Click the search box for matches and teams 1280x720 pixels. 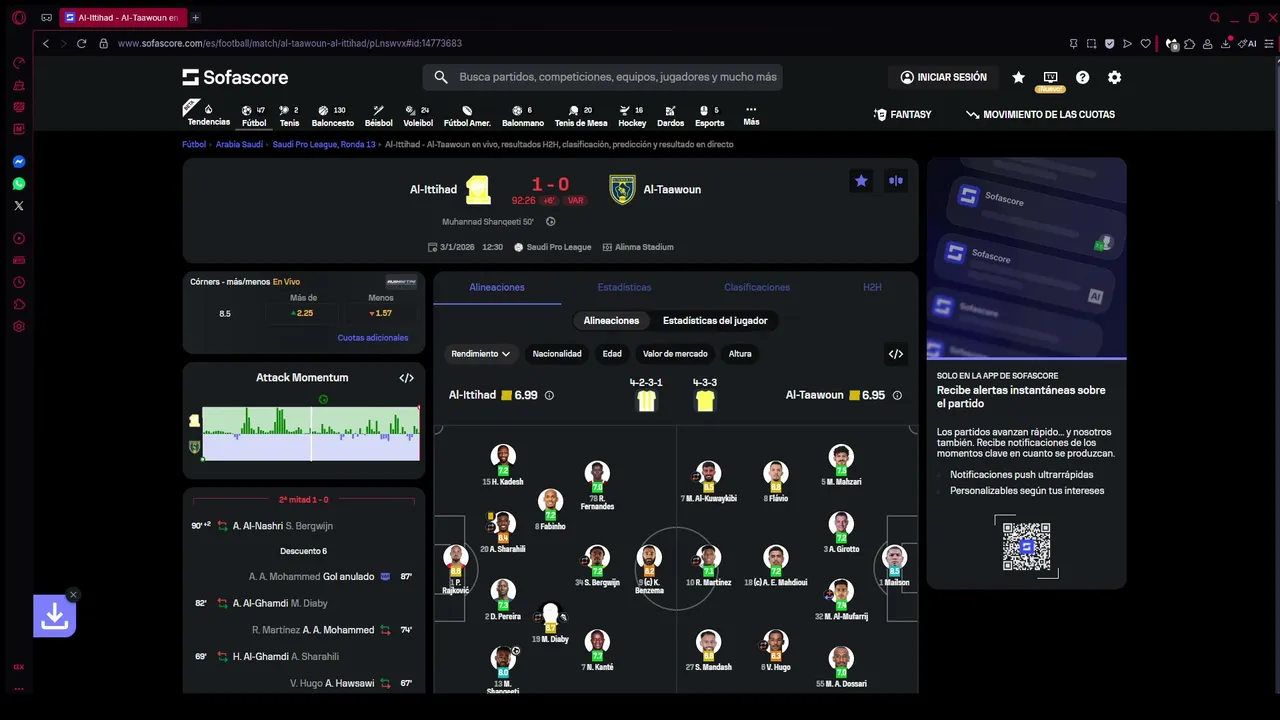pos(603,77)
